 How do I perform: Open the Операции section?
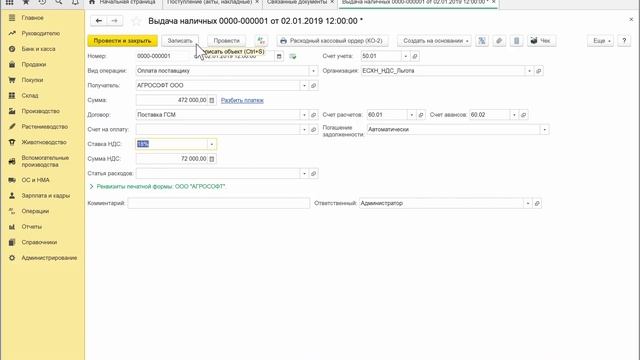coord(35,211)
